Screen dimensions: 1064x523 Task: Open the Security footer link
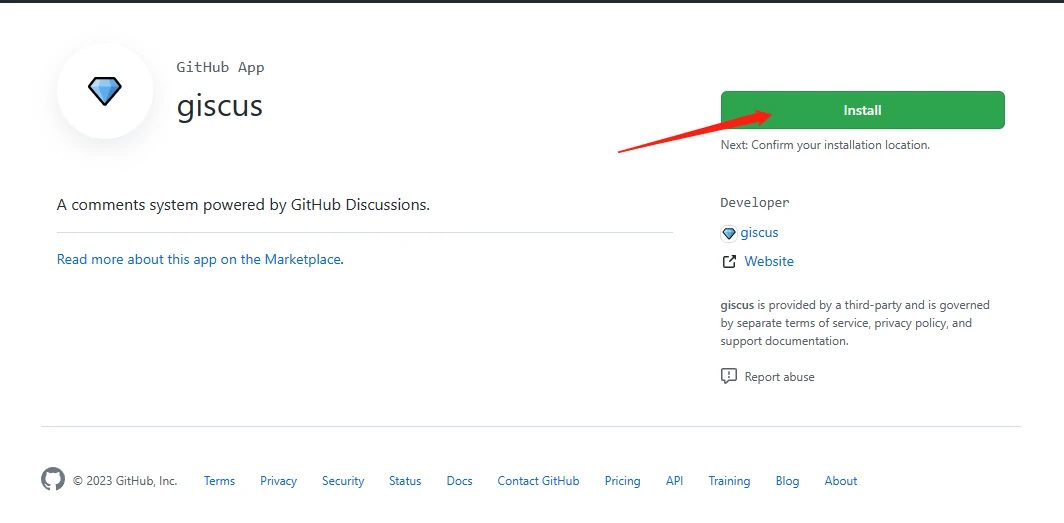(x=343, y=481)
